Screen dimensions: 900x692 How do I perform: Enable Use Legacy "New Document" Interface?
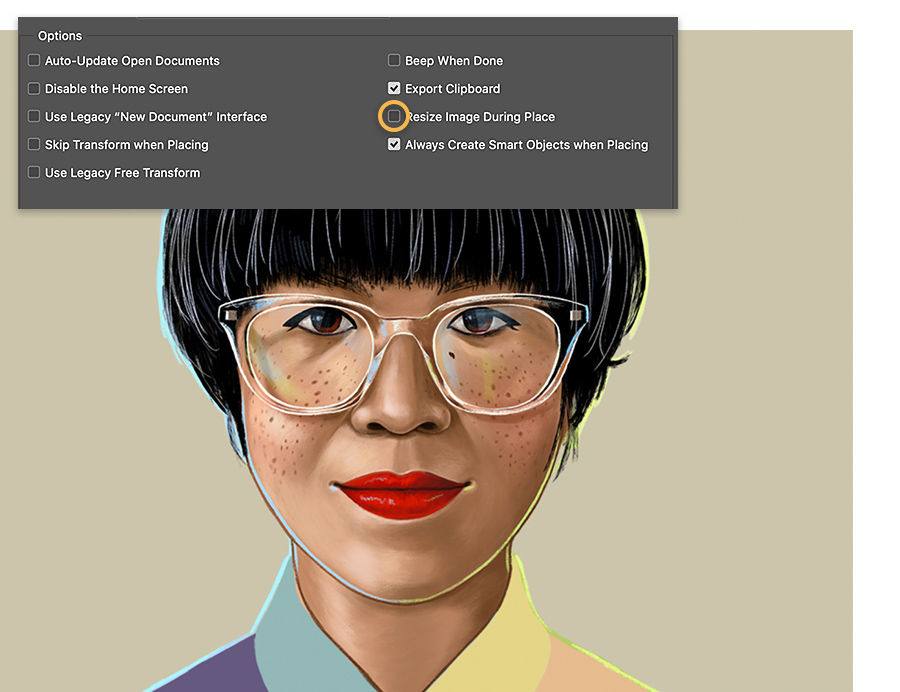coord(32,116)
